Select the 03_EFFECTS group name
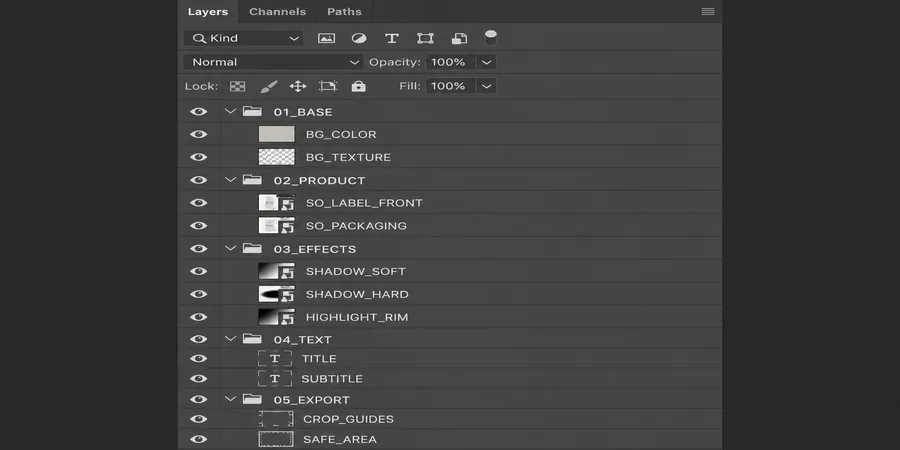 pyautogui.click(x=315, y=249)
